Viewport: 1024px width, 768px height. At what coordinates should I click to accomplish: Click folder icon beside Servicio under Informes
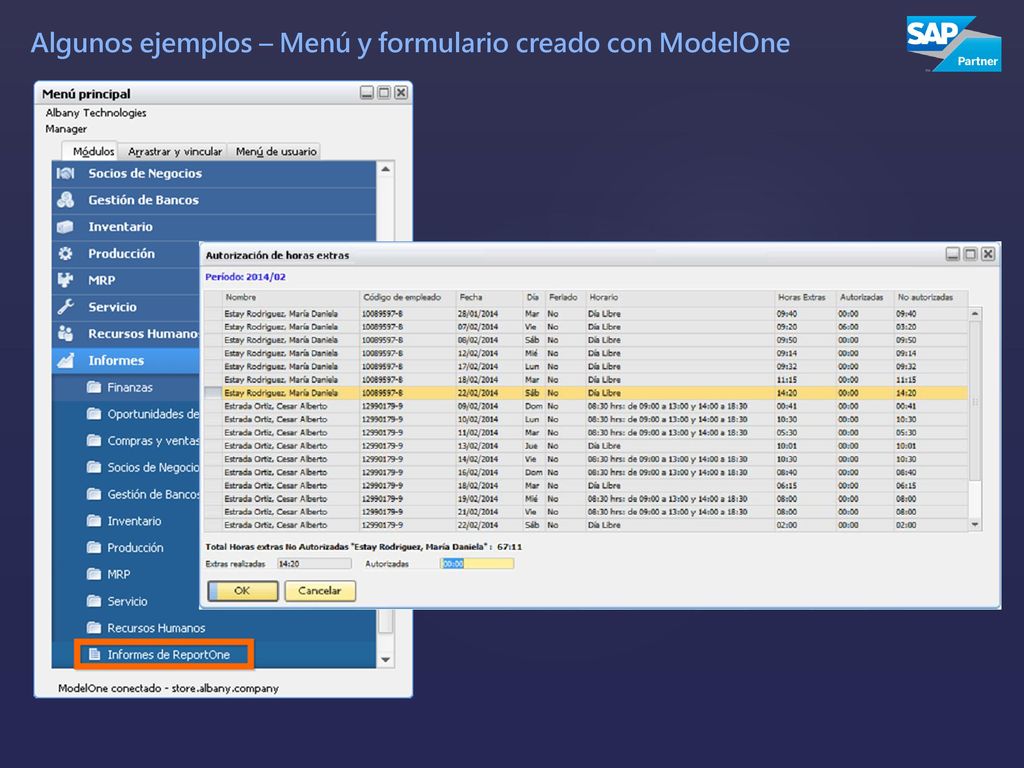(94, 601)
